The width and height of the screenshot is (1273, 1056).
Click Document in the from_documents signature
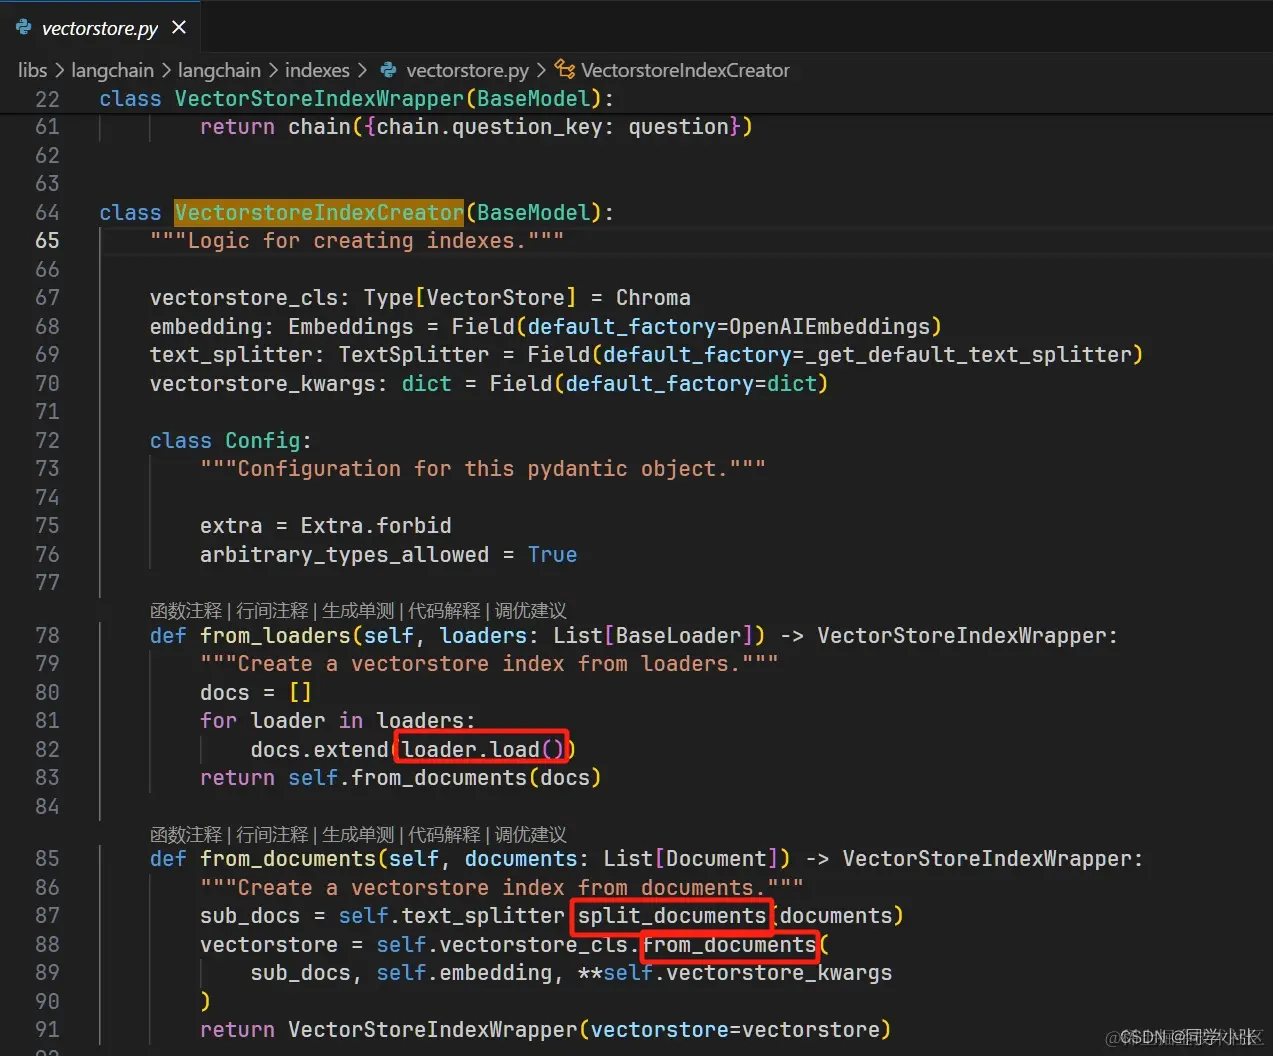[716, 859]
